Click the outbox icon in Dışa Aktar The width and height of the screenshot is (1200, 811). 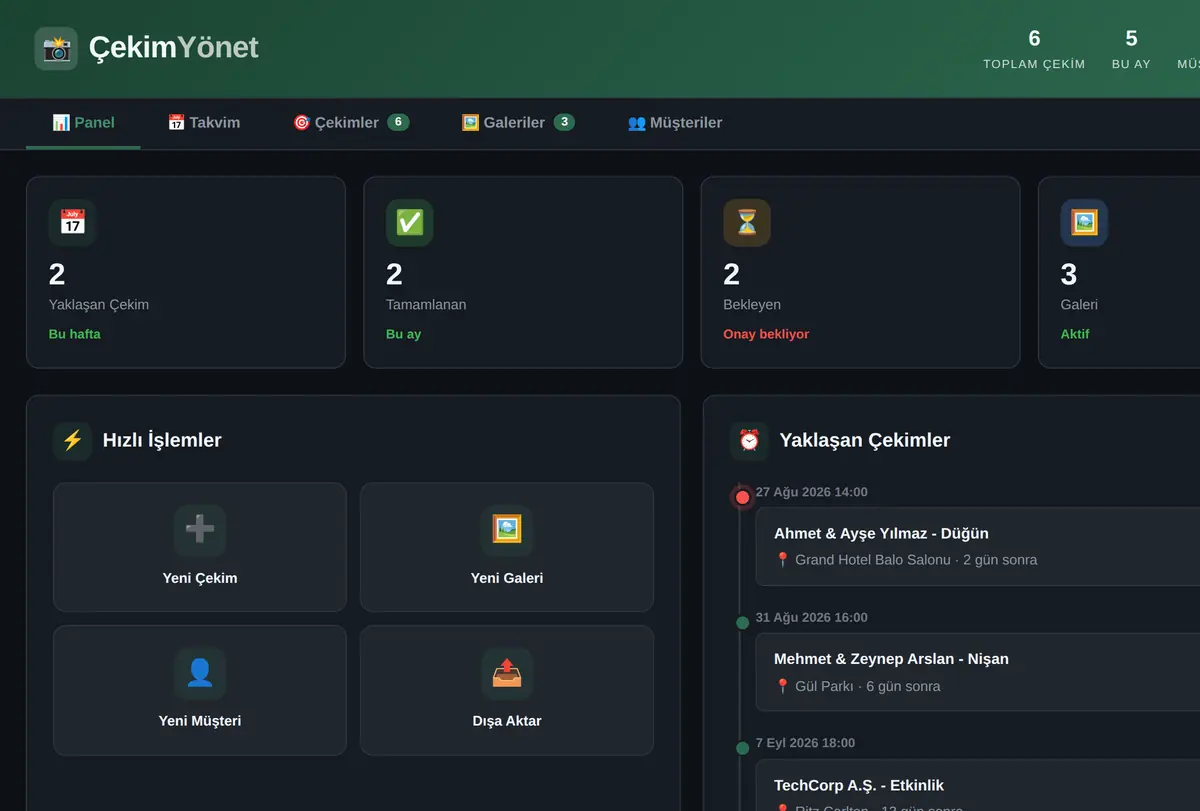click(x=507, y=673)
